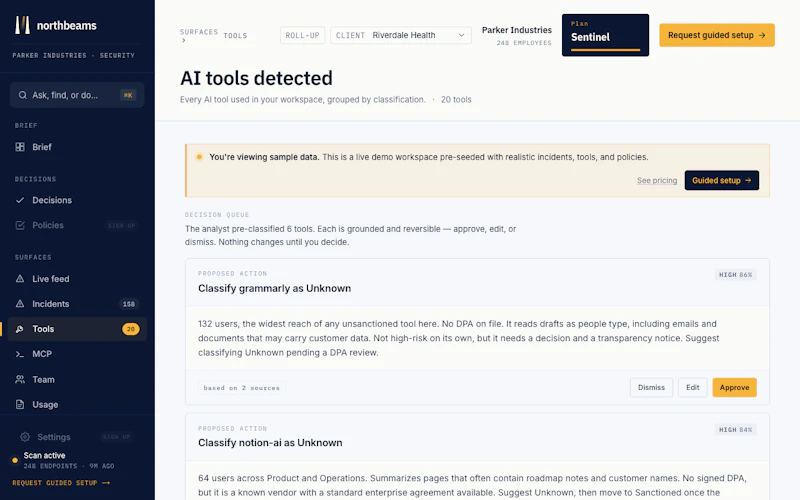Click the Live feed triangle icon
This screenshot has height=500, width=800.
point(20,279)
